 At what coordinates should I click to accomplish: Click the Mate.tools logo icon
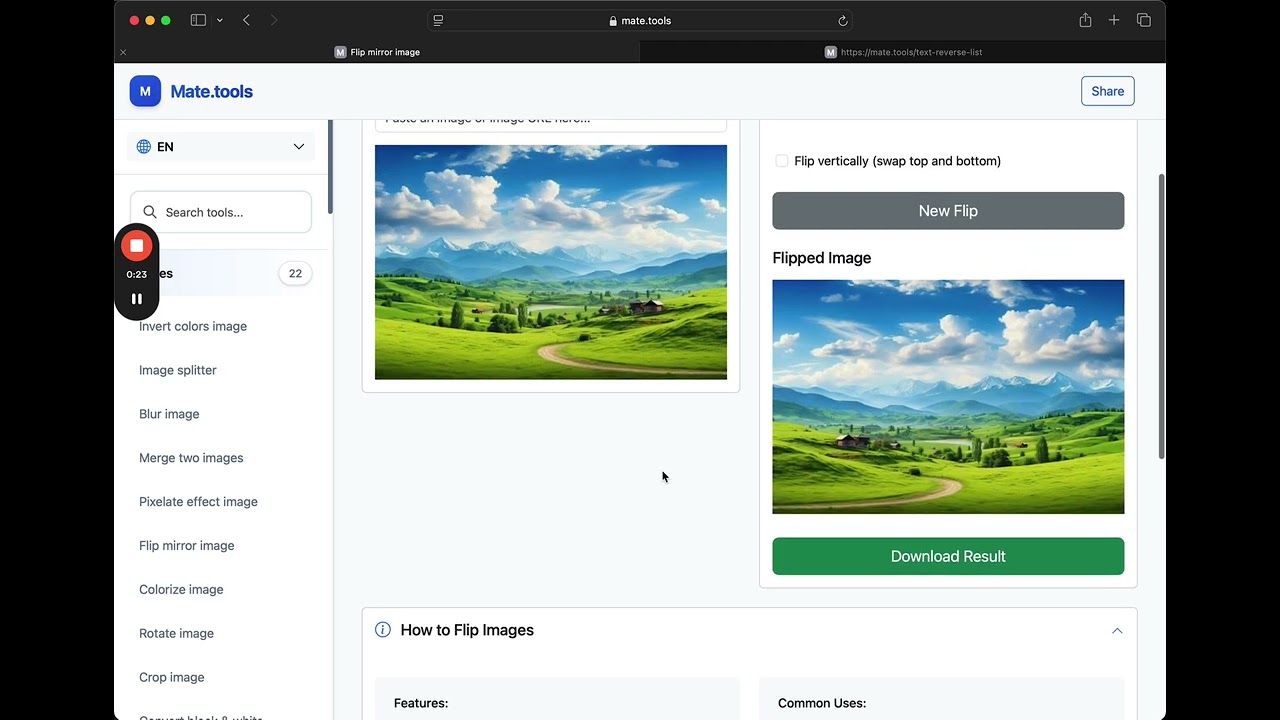click(x=145, y=91)
